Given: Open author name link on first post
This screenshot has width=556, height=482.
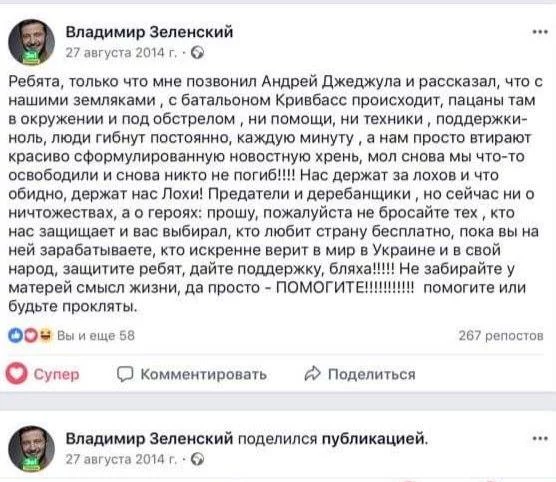Looking at the screenshot, I should tap(149, 32).
